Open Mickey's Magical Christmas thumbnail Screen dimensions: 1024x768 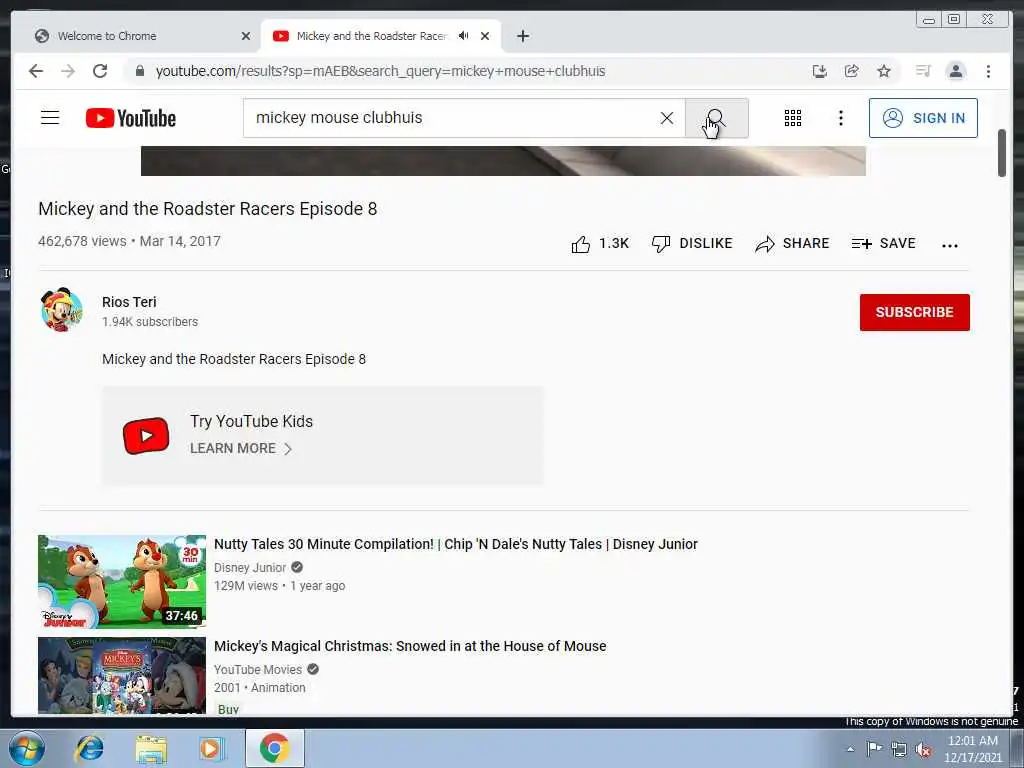click(x=122, y=675)
